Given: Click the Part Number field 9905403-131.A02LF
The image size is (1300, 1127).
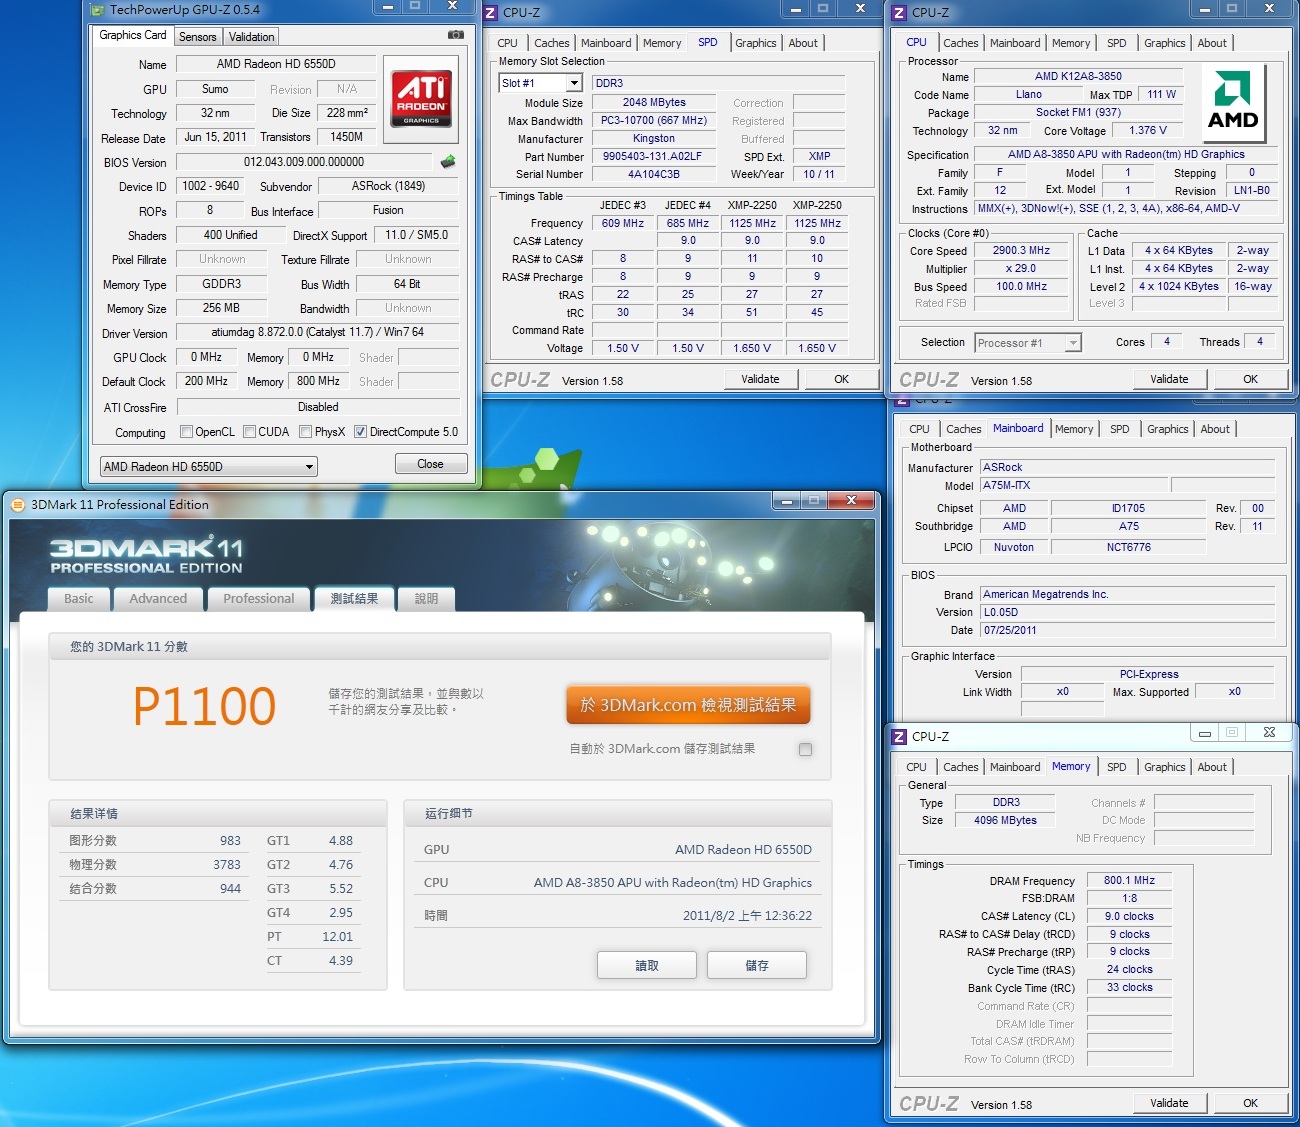Looking at the screenshot, I should coord(653,157).
